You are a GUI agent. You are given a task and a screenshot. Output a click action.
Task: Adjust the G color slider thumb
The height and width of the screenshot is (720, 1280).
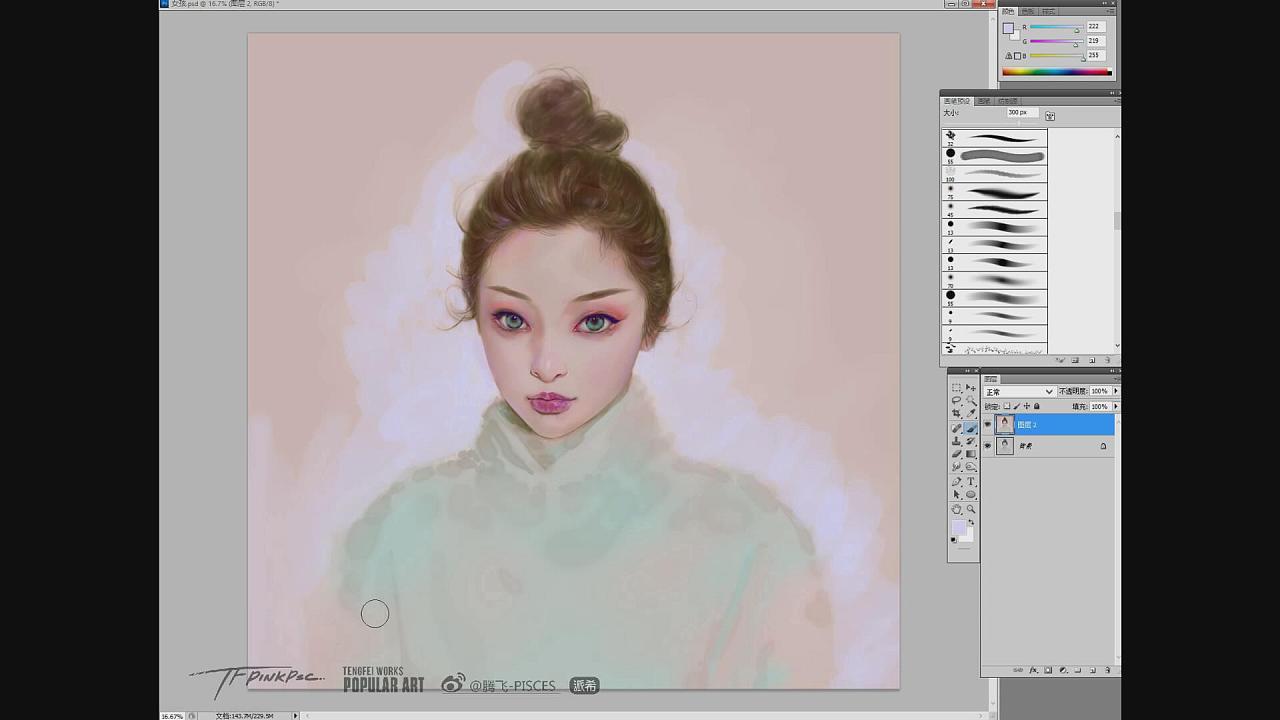tap(1076, 44)
